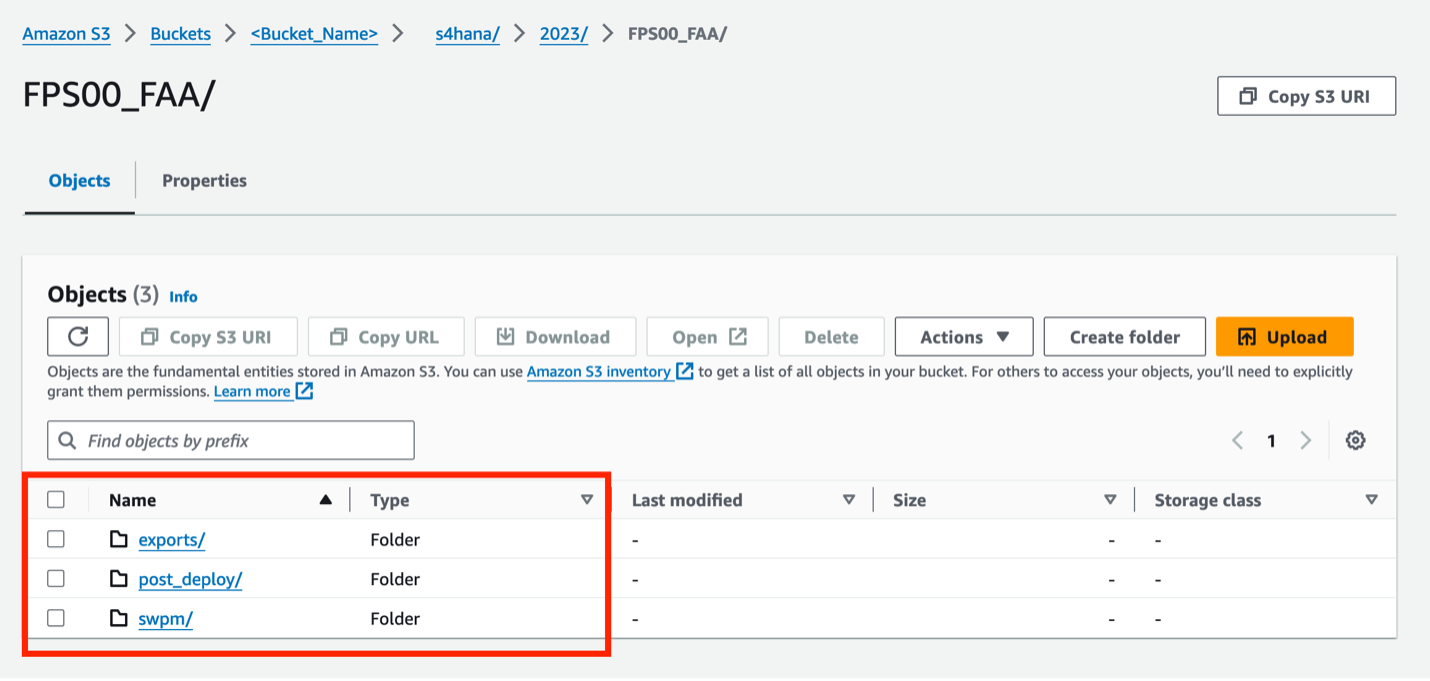Click the Open button
Screen dimensions: 1430x681
(x=707, y=337)
